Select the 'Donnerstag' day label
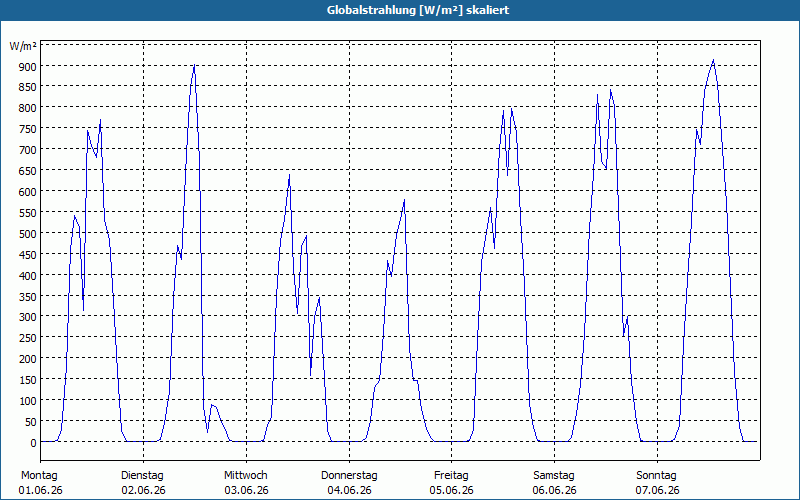Screen dimensions: 800x500 (349, 476)
